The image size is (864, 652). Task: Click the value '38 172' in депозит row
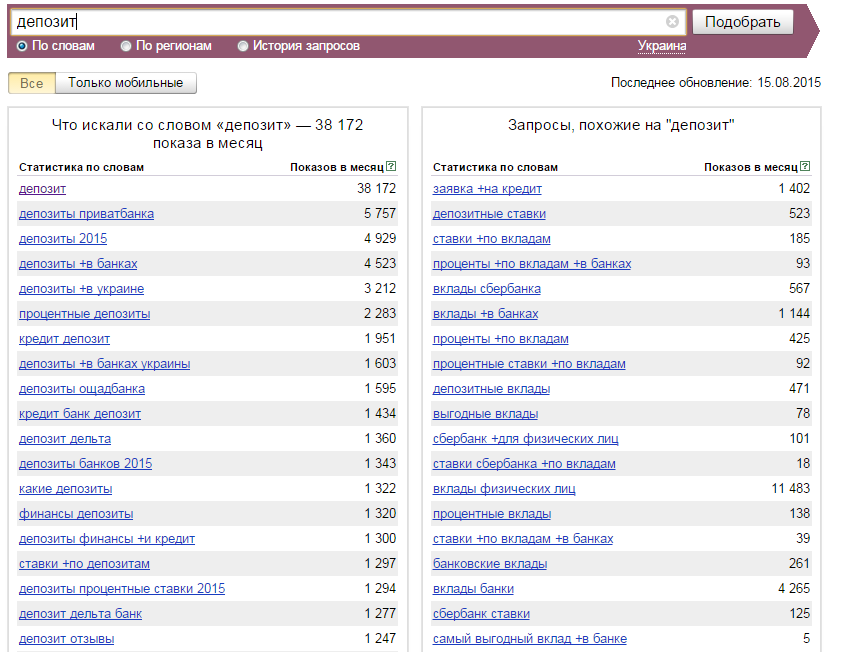click(376, 188)
